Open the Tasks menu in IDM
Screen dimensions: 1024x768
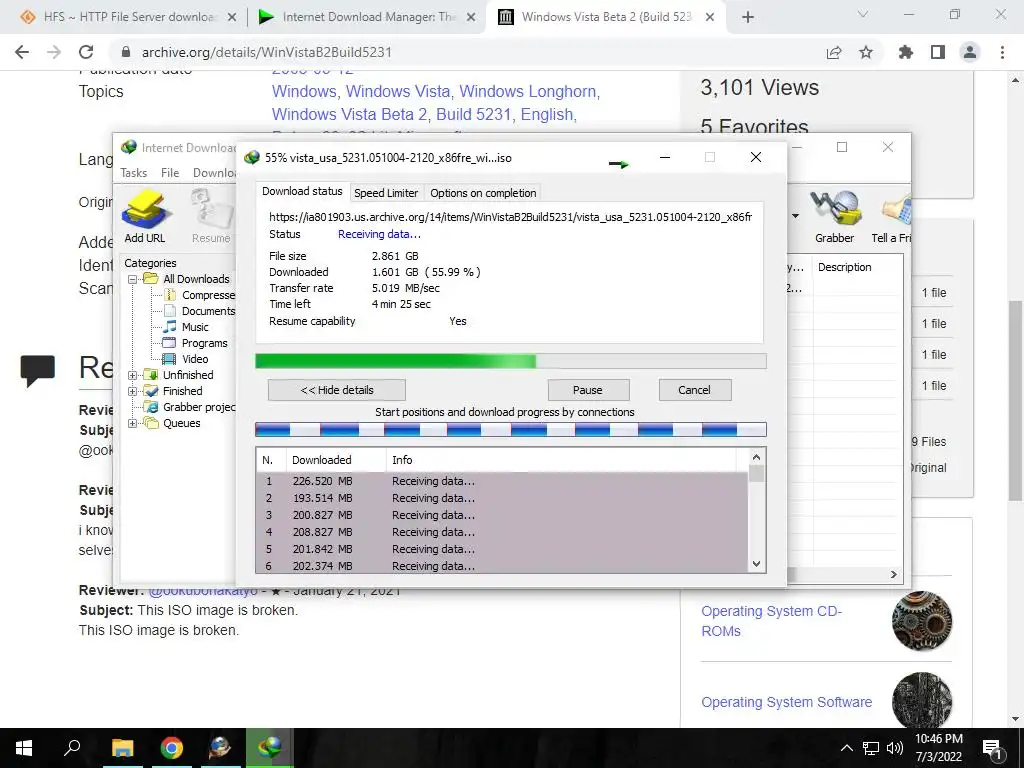coord(134,173)
